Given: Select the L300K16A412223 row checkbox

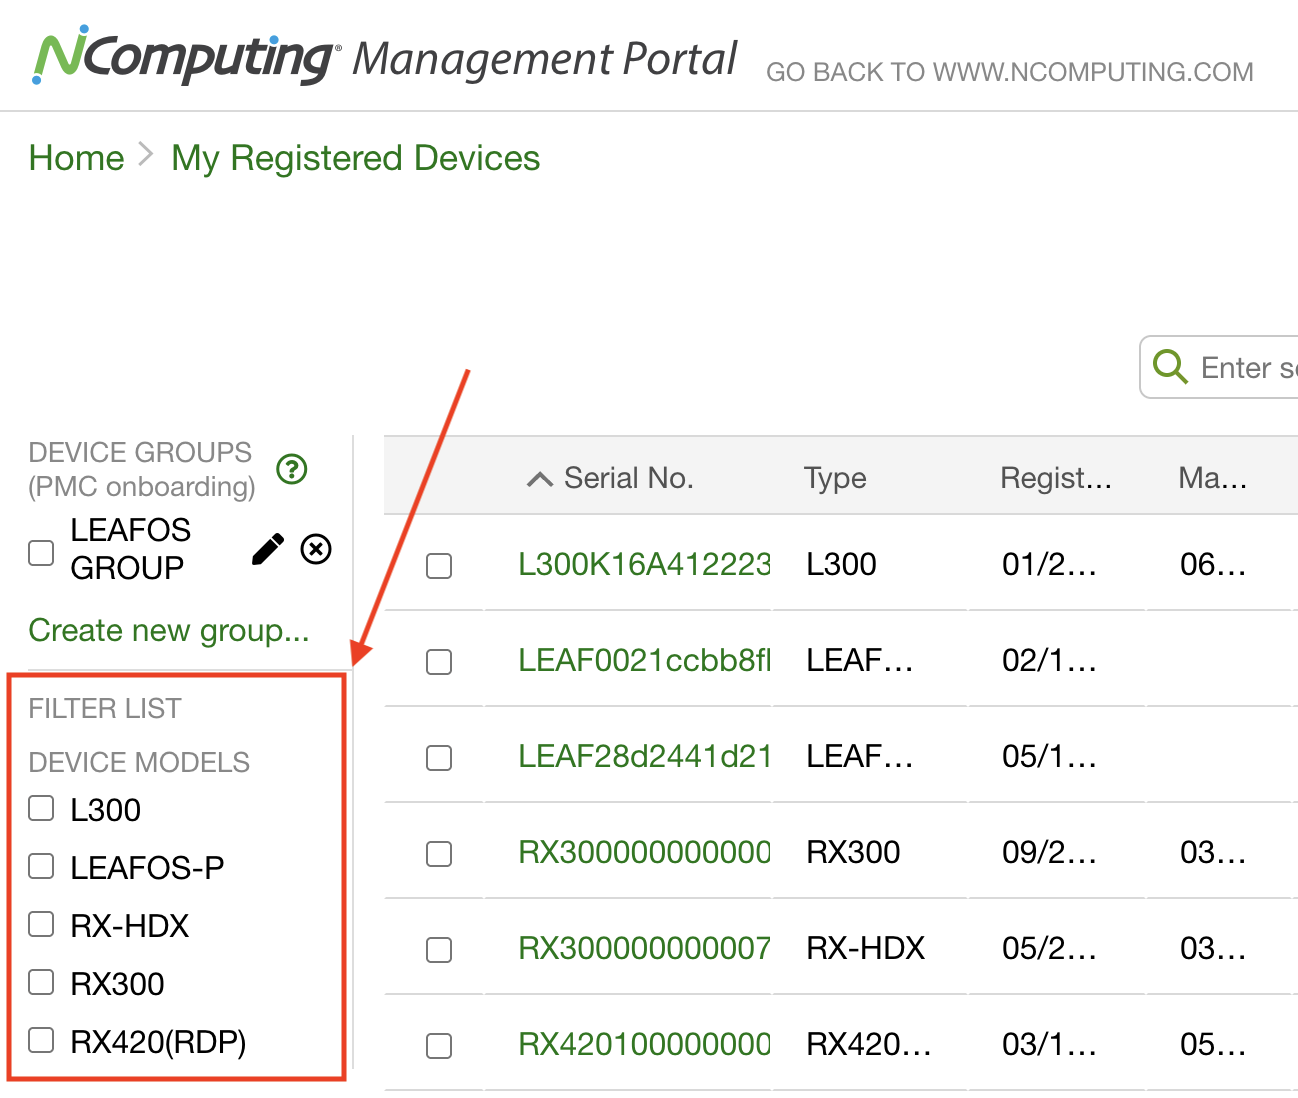Looking at the screenshot, I should 439,566.
